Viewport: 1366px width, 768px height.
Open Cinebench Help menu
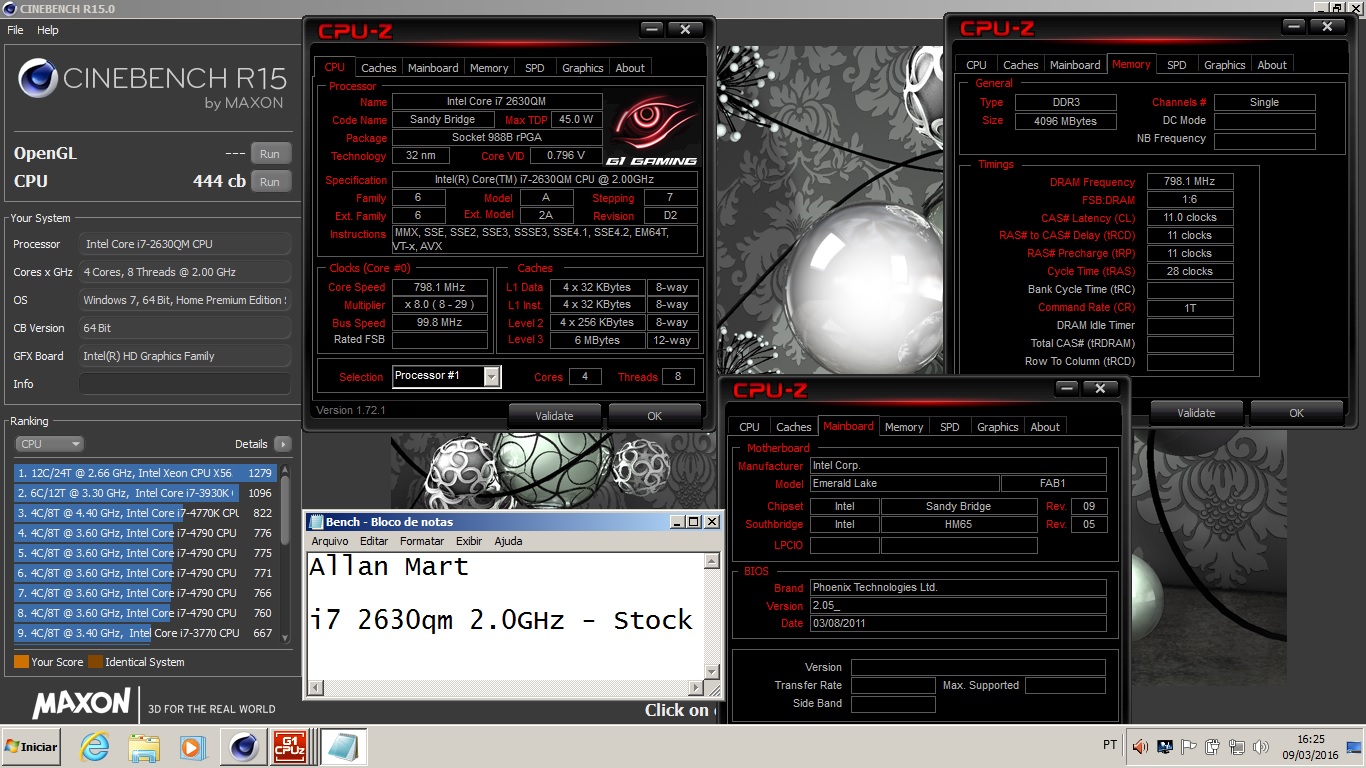point(48,30)
